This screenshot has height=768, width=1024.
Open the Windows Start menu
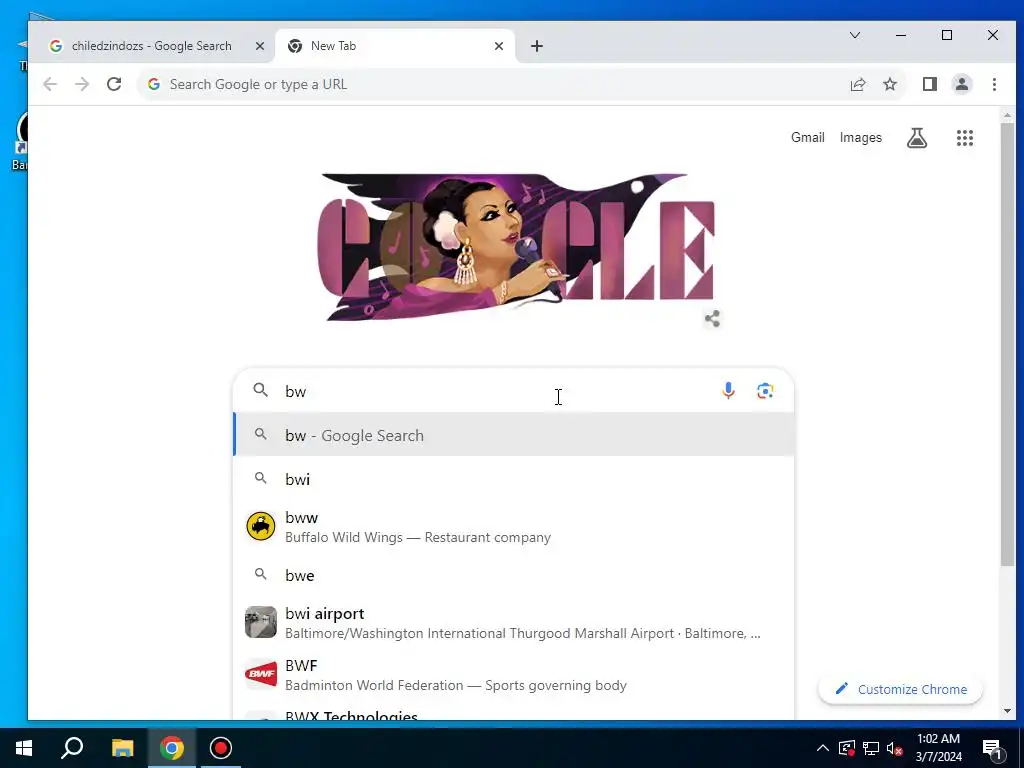click(x=24, y=748)
